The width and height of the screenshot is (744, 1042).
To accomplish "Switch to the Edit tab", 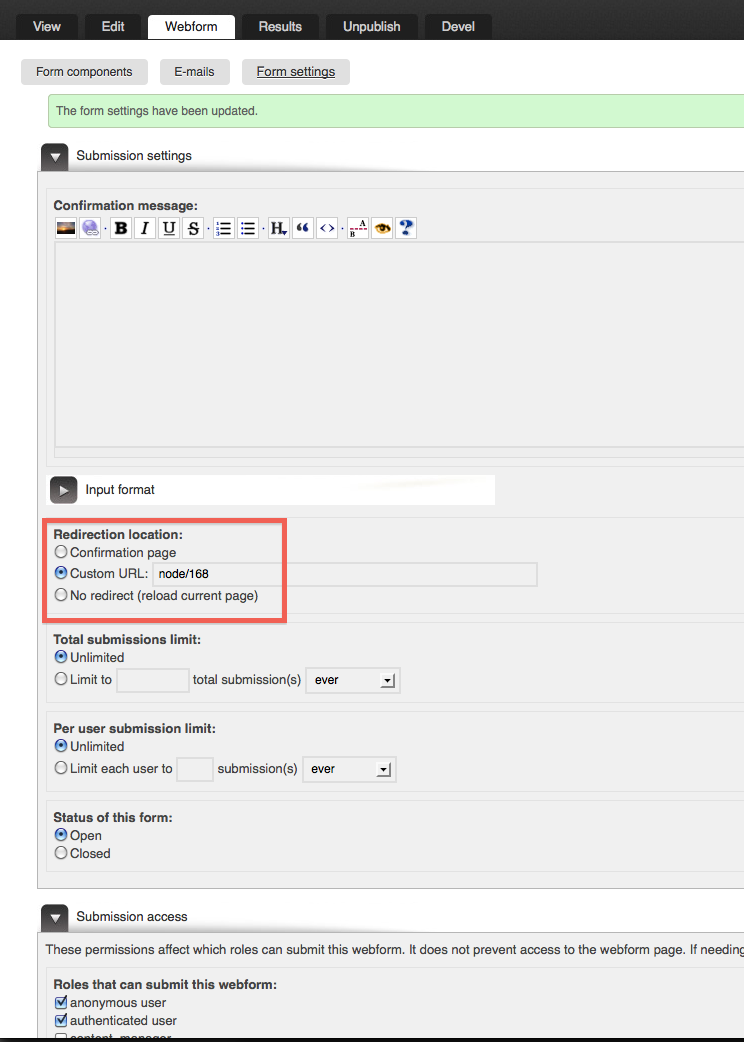I will (x=113, y=27).
